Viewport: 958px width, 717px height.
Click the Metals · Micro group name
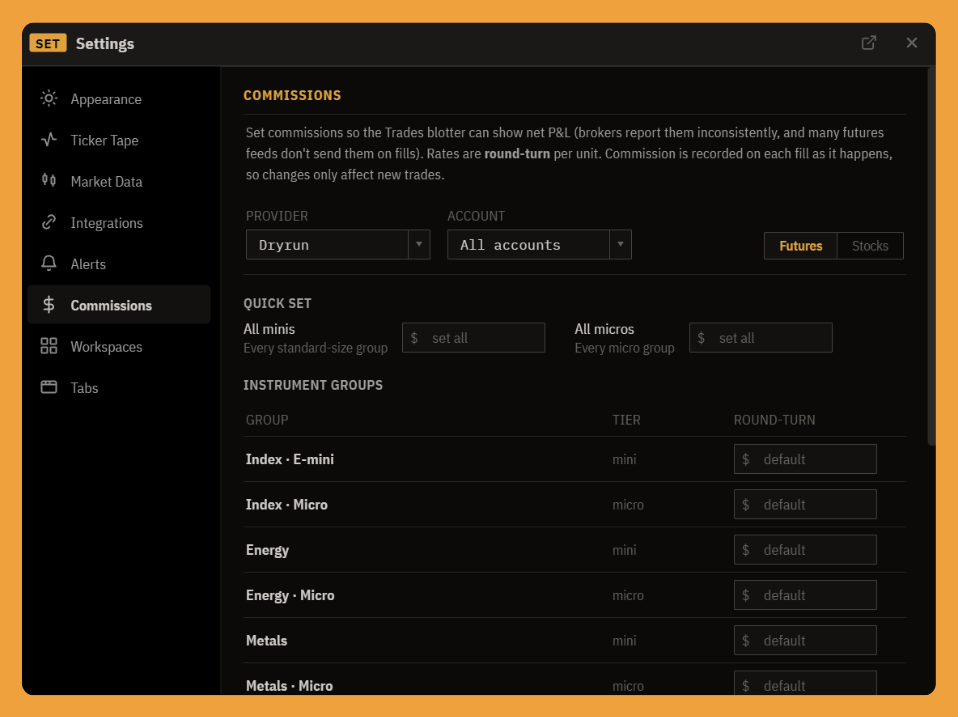click(x=289, y=686)
